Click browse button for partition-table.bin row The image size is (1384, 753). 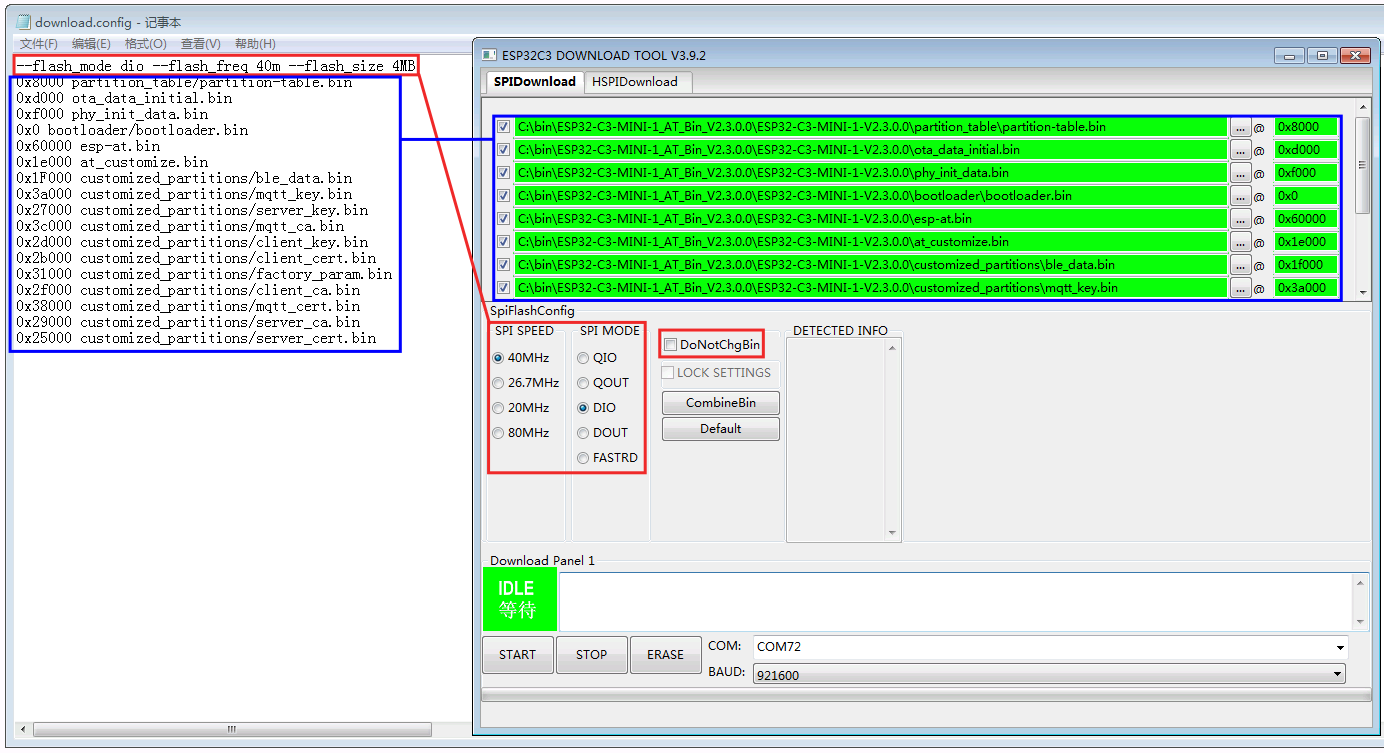coord(1240,128)
